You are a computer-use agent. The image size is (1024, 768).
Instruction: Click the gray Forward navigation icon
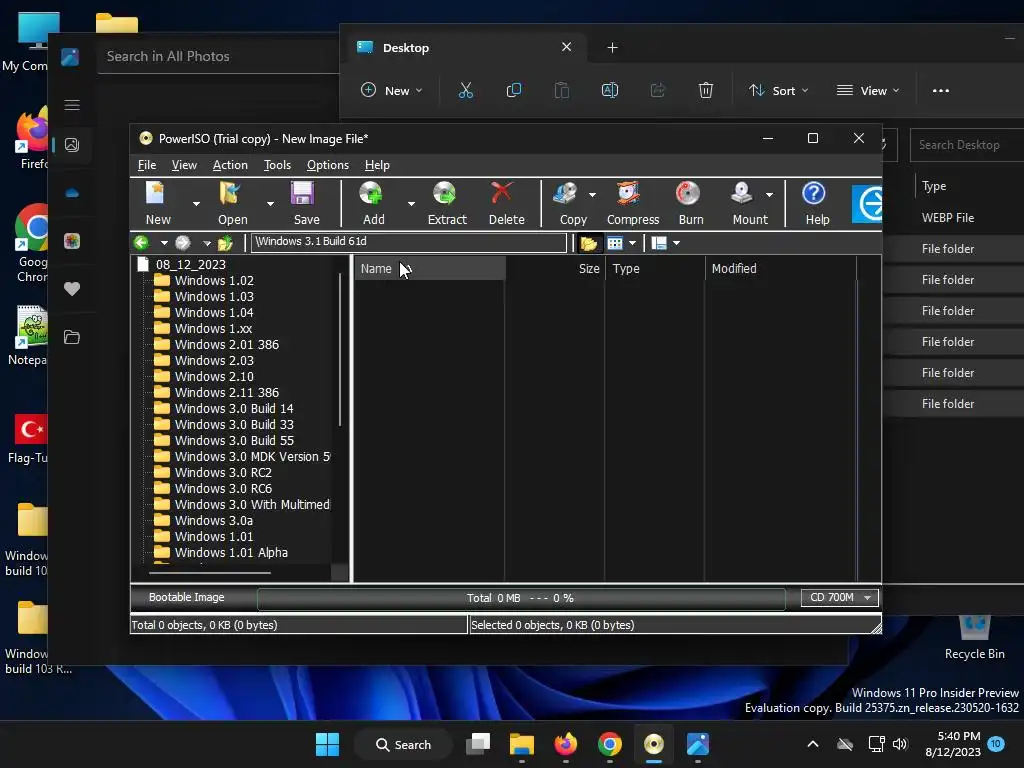point(183,243)
